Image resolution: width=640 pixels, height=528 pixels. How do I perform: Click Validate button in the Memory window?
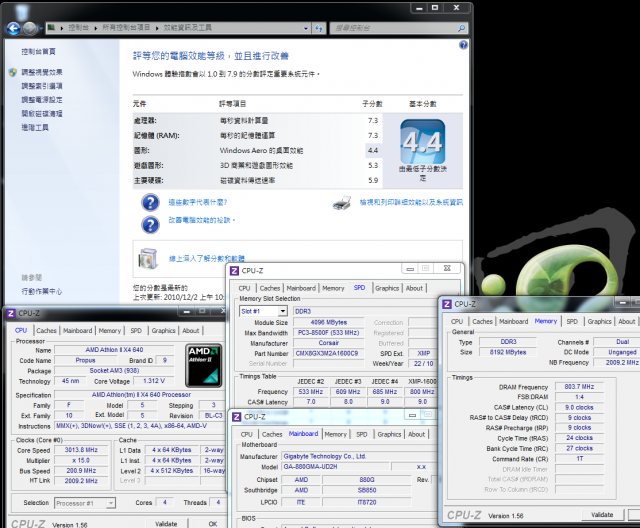(602, 515)
